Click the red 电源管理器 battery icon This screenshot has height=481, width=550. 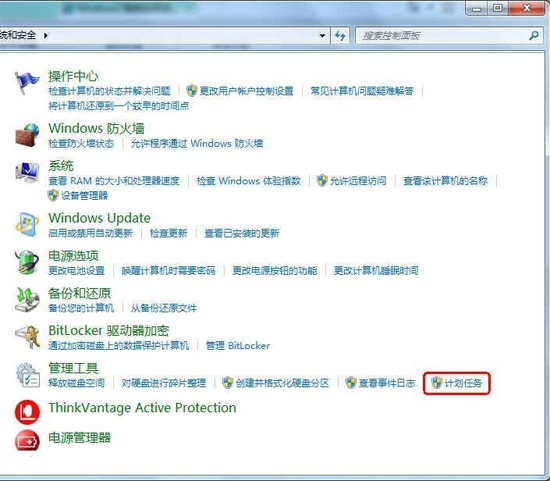coord(27,441)
